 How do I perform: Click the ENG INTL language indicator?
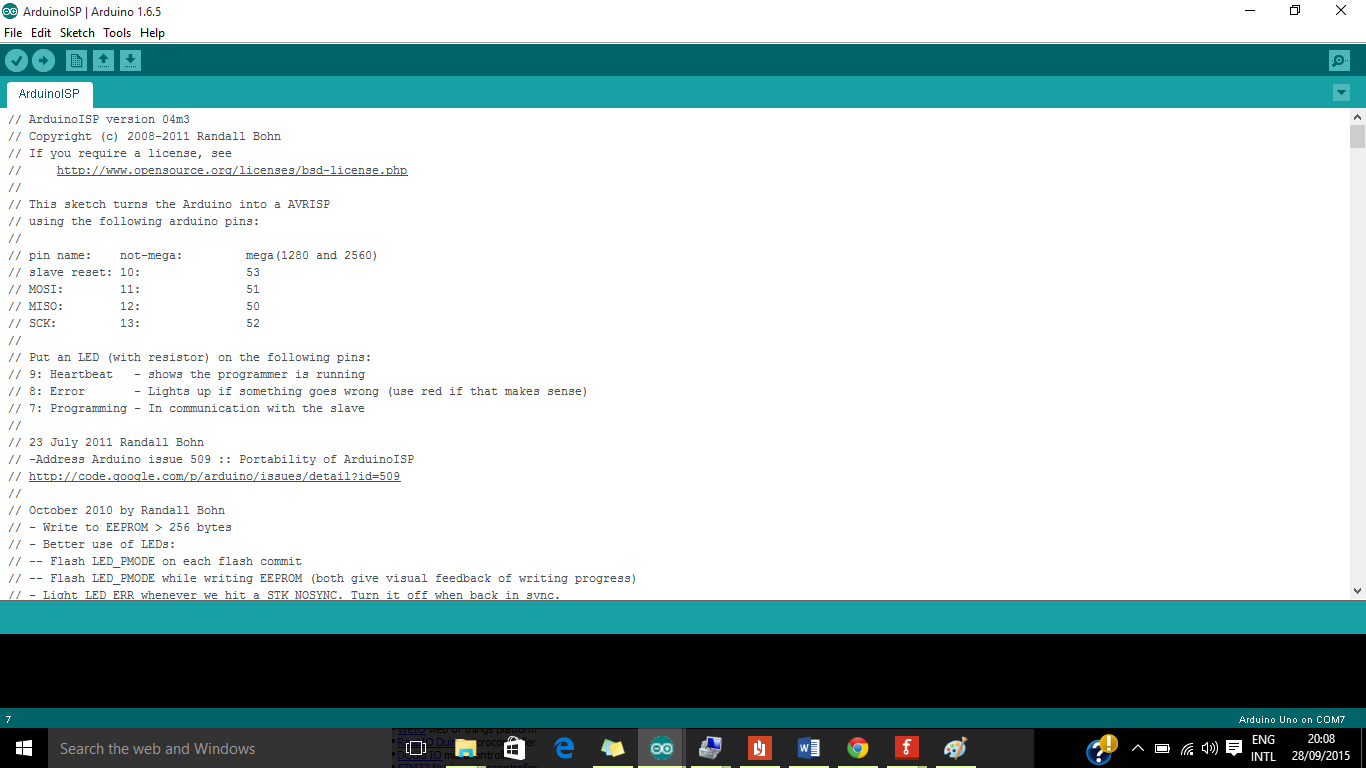pos(1263,748)
